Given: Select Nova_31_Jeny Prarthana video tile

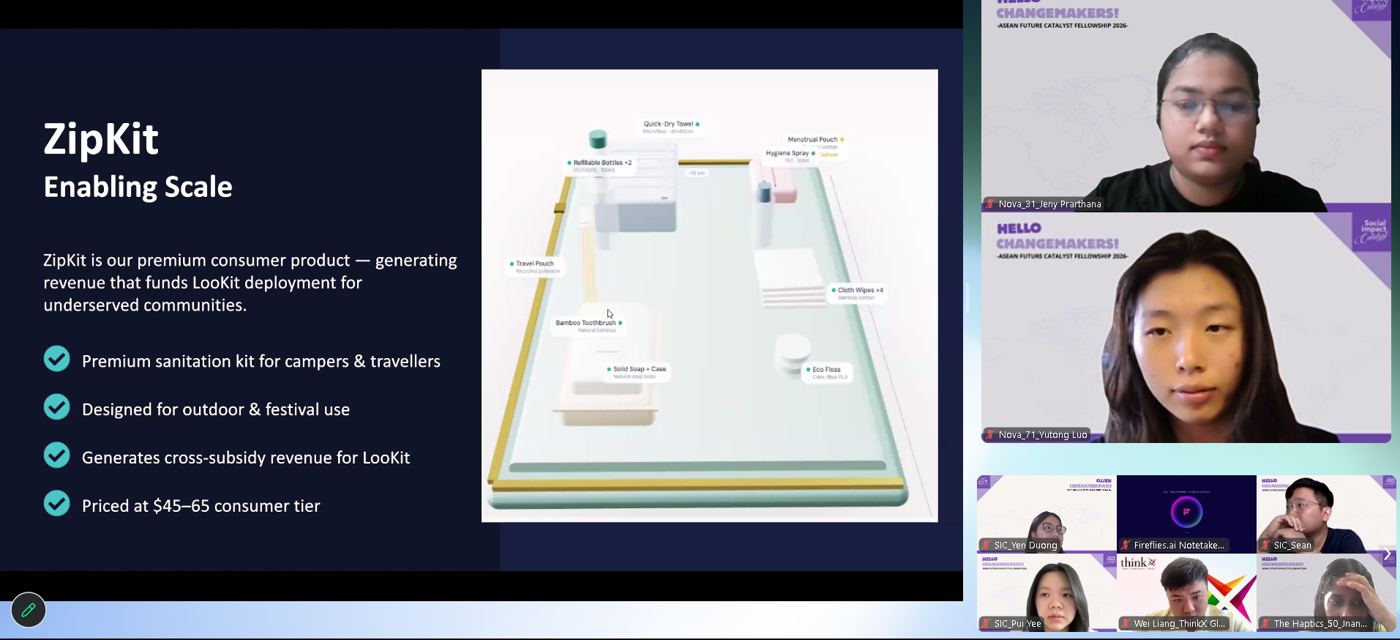Looking at the screenshot, I should (1186, 105).
